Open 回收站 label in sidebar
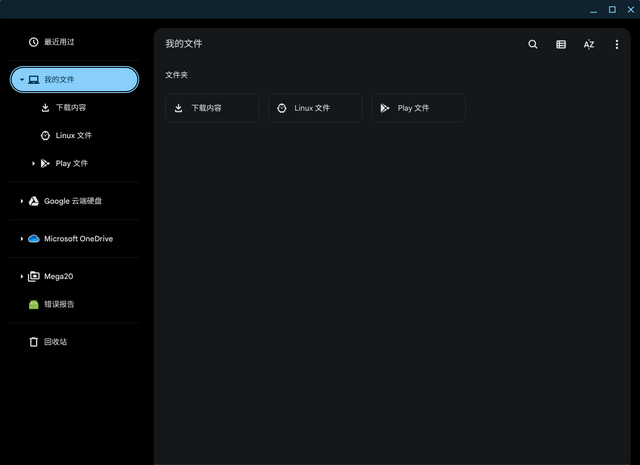The width and height of the screenshot is (640, 465). point(56,342)
